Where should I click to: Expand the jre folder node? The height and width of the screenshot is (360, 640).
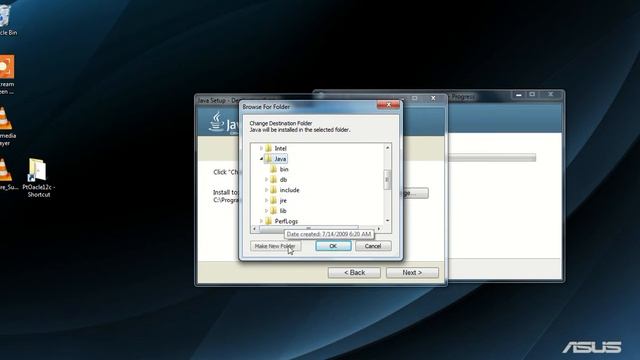267,200
